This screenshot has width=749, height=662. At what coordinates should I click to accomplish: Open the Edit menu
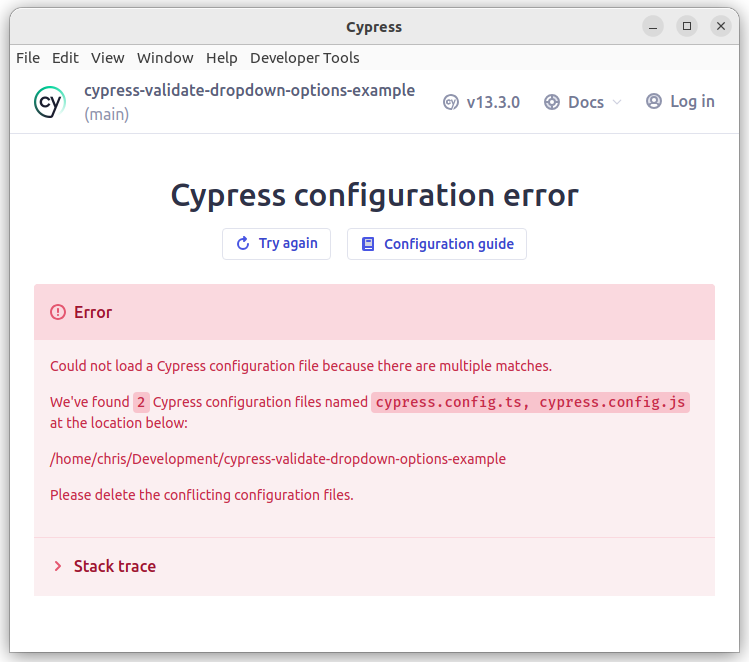click(x=65, y=58)
